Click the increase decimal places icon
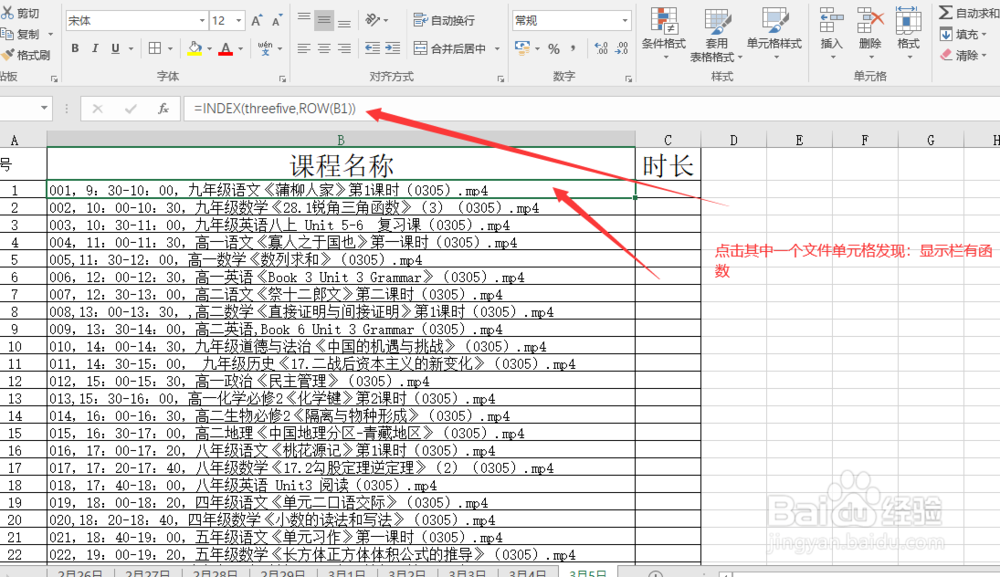The width and height of the screenshot is (1000, 577). coord(601,48)
